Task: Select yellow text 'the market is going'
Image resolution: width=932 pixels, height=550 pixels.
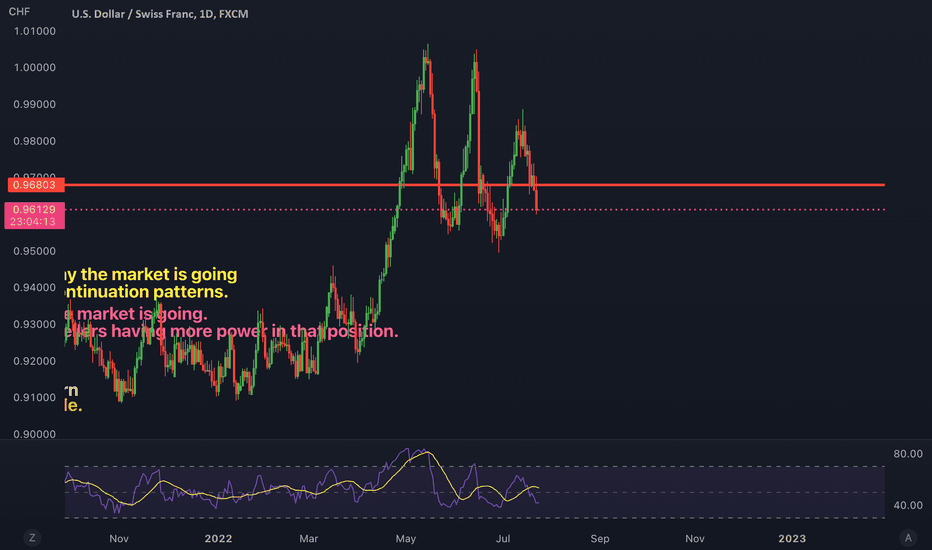Action: (x=159, y=274)
